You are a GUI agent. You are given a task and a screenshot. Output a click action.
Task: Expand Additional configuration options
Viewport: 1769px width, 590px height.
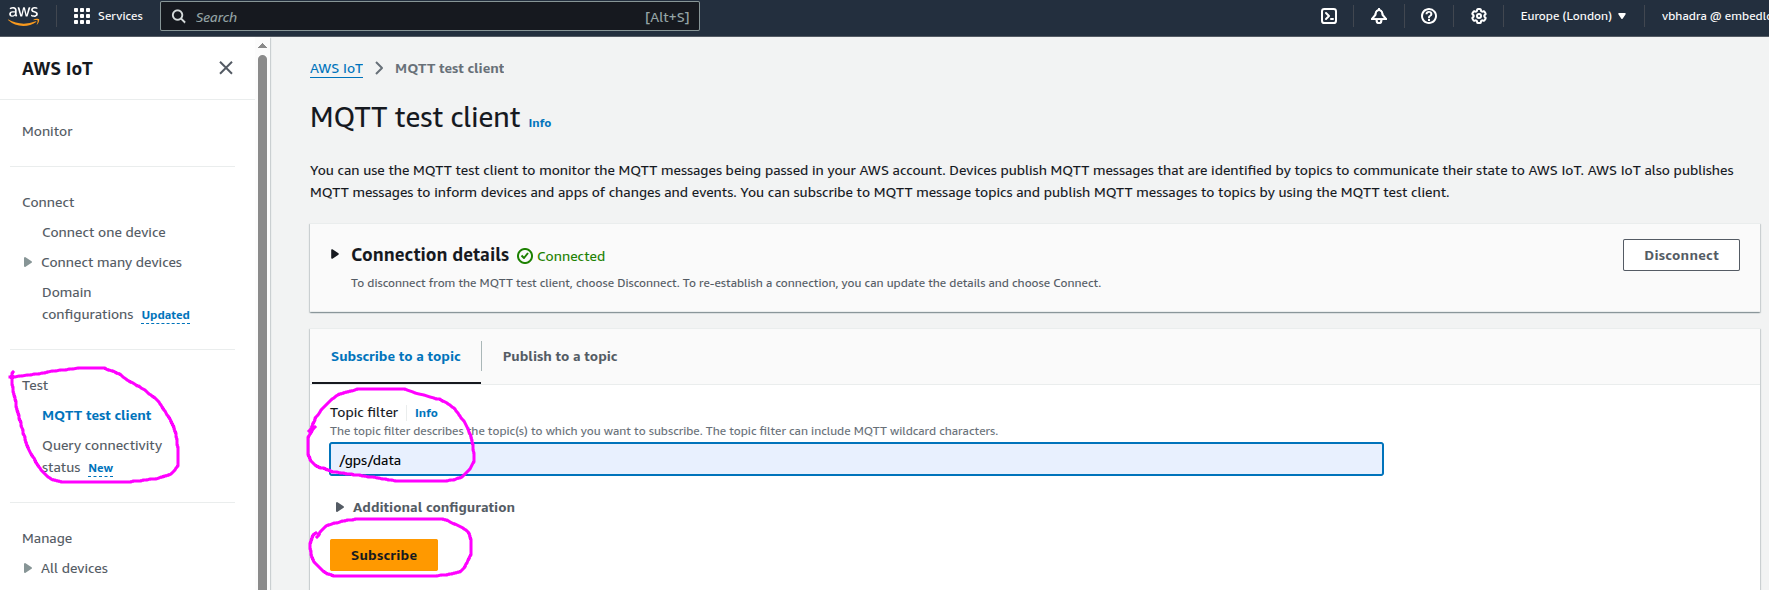pyautogui.click(x=340, y=507)
